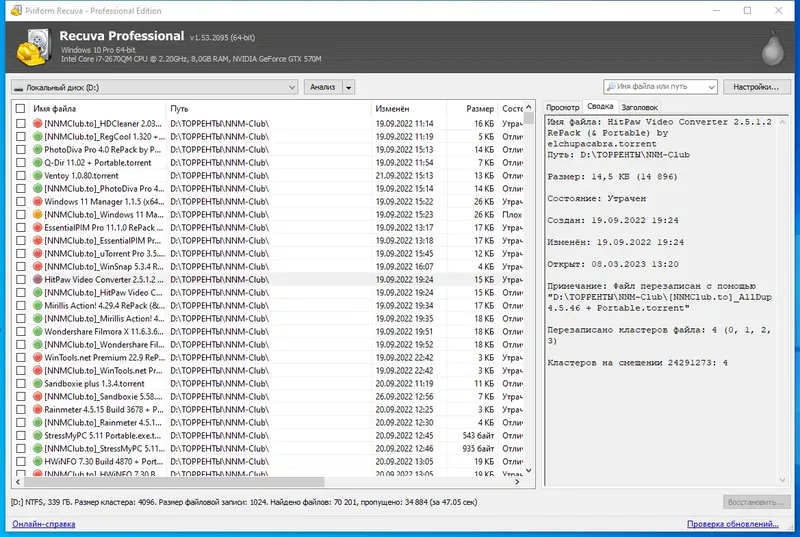The width and height of the screenshot is (800, 537).
Task: Click the Анализ scan button
Action: 323,87
